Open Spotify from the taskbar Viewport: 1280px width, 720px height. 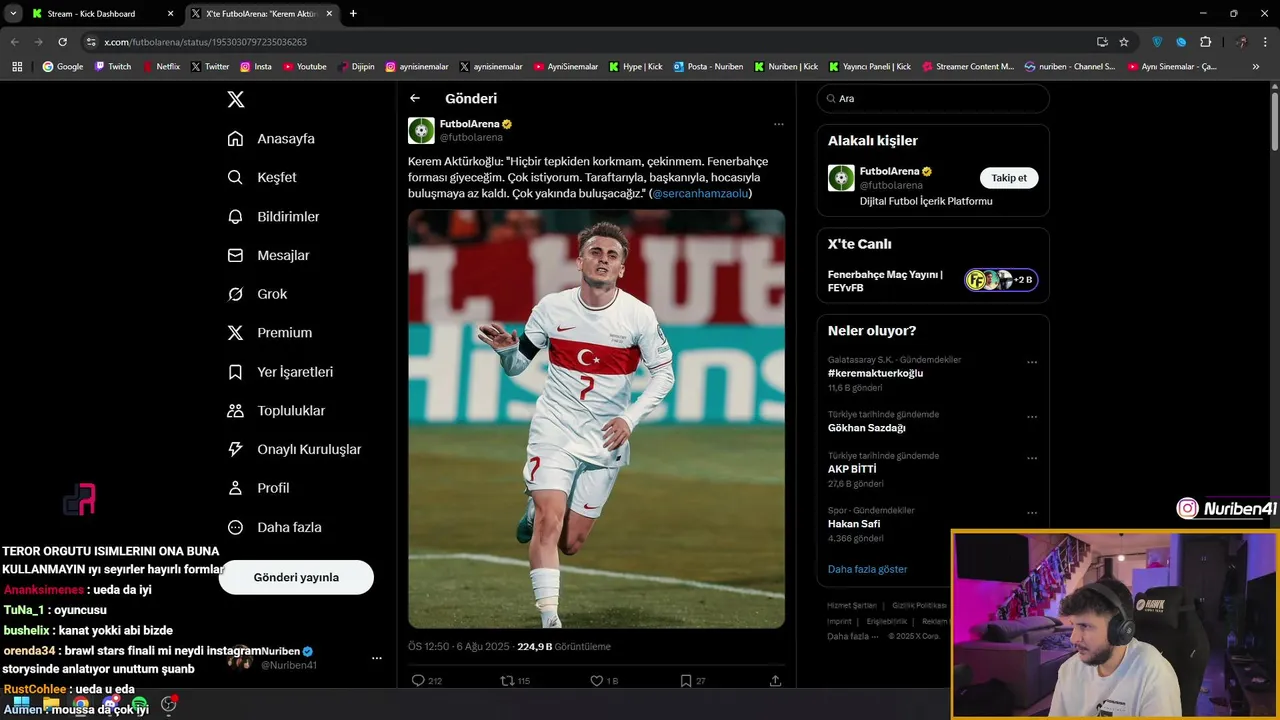tap(139, 703)
